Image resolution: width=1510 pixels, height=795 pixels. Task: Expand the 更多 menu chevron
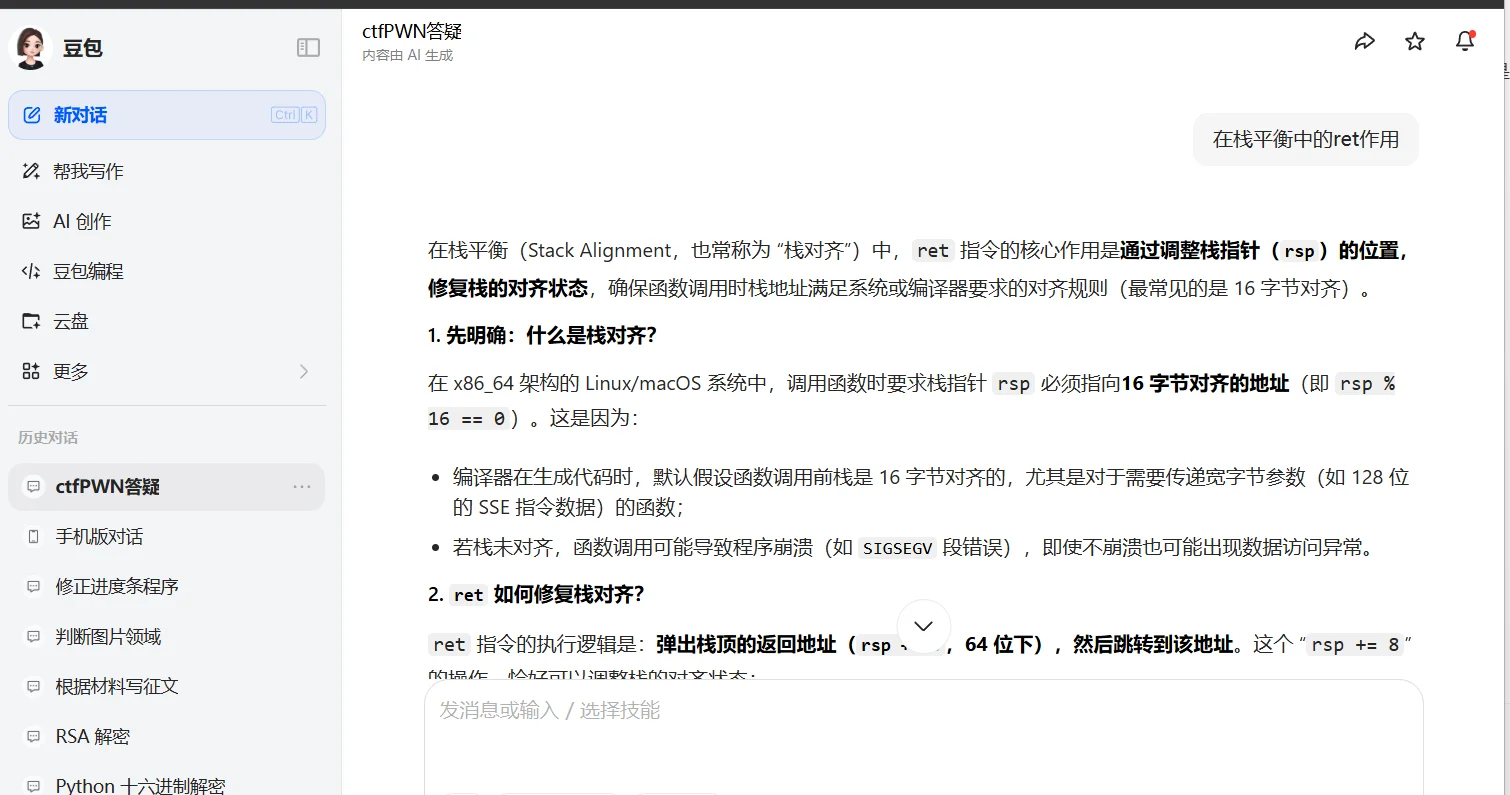[x=304, y=371]
